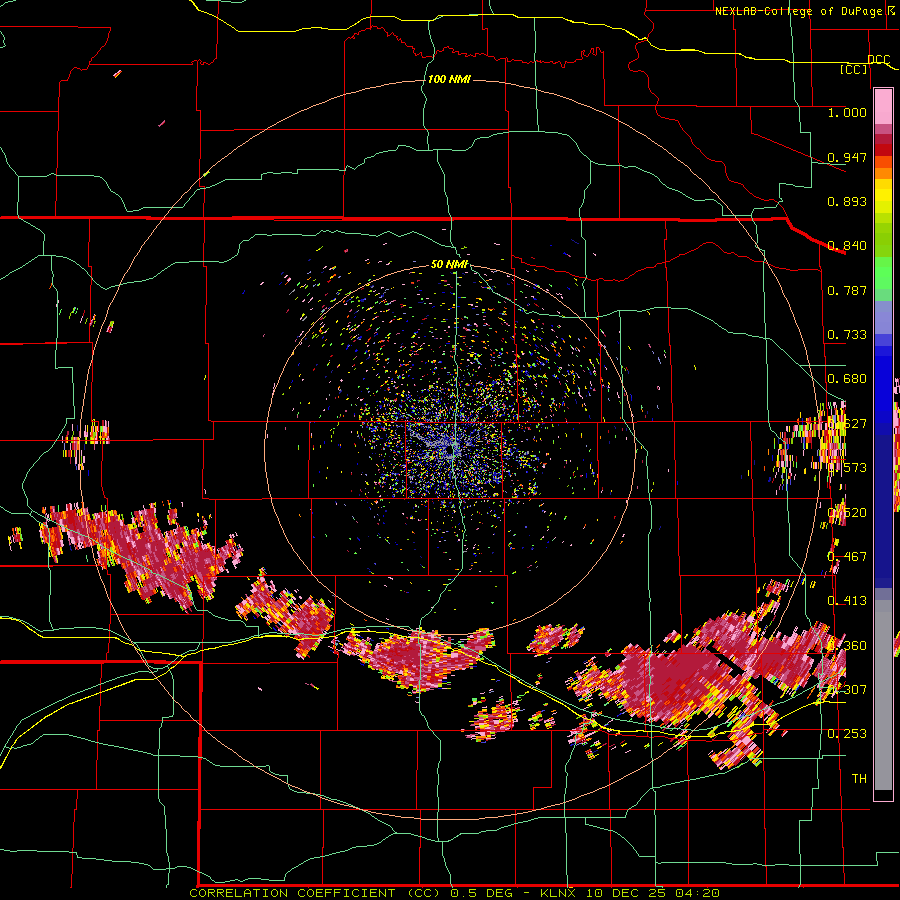900x900 pixels.
Task: Select the 0.947 legend value
Action: click(x=847, y=157)
